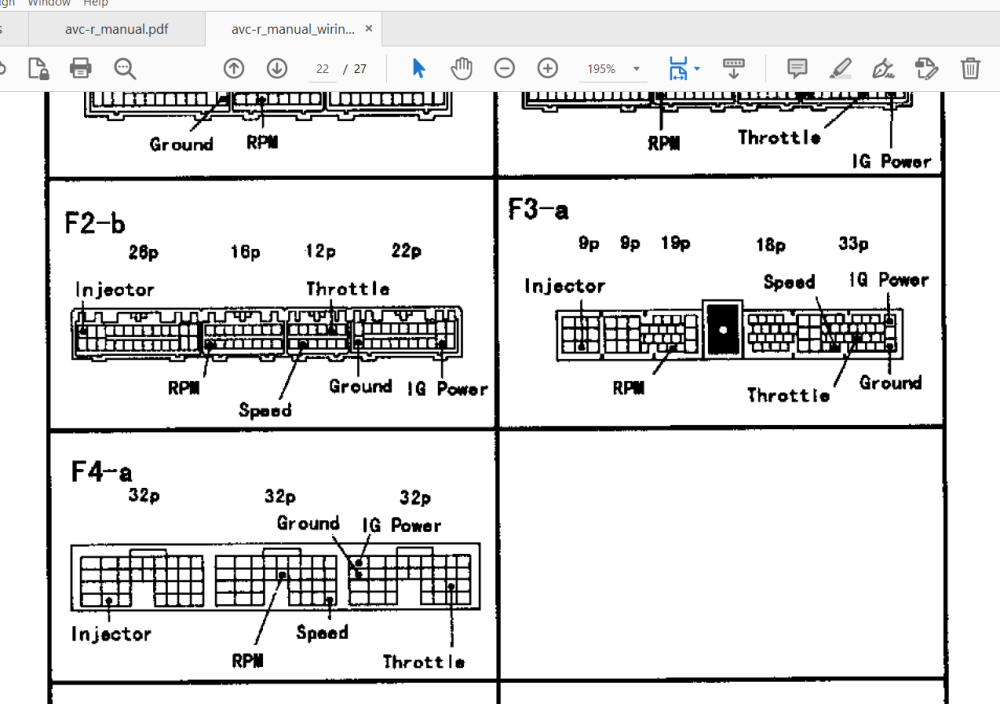Click the IG Power label in F2-b

coord(447,388)
